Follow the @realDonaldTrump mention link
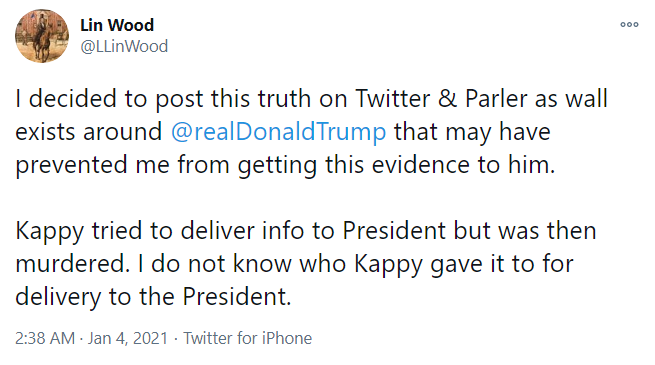This screenshot has width=655, height=365. (x=279, y=132)
